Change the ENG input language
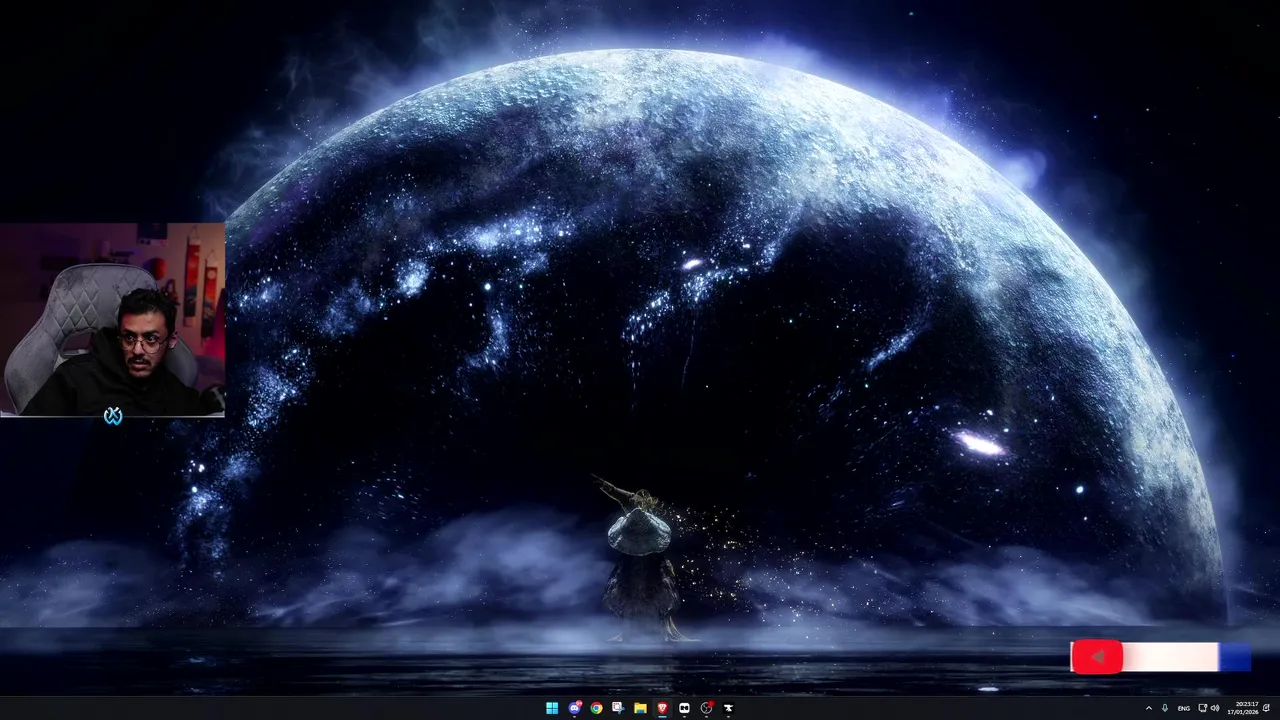 [x=1184, y=708]
